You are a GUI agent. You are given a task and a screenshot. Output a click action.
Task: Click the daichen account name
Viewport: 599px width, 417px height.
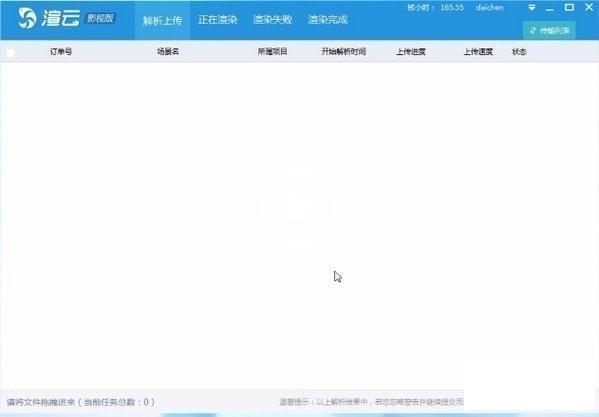click(x=490, y=8)
